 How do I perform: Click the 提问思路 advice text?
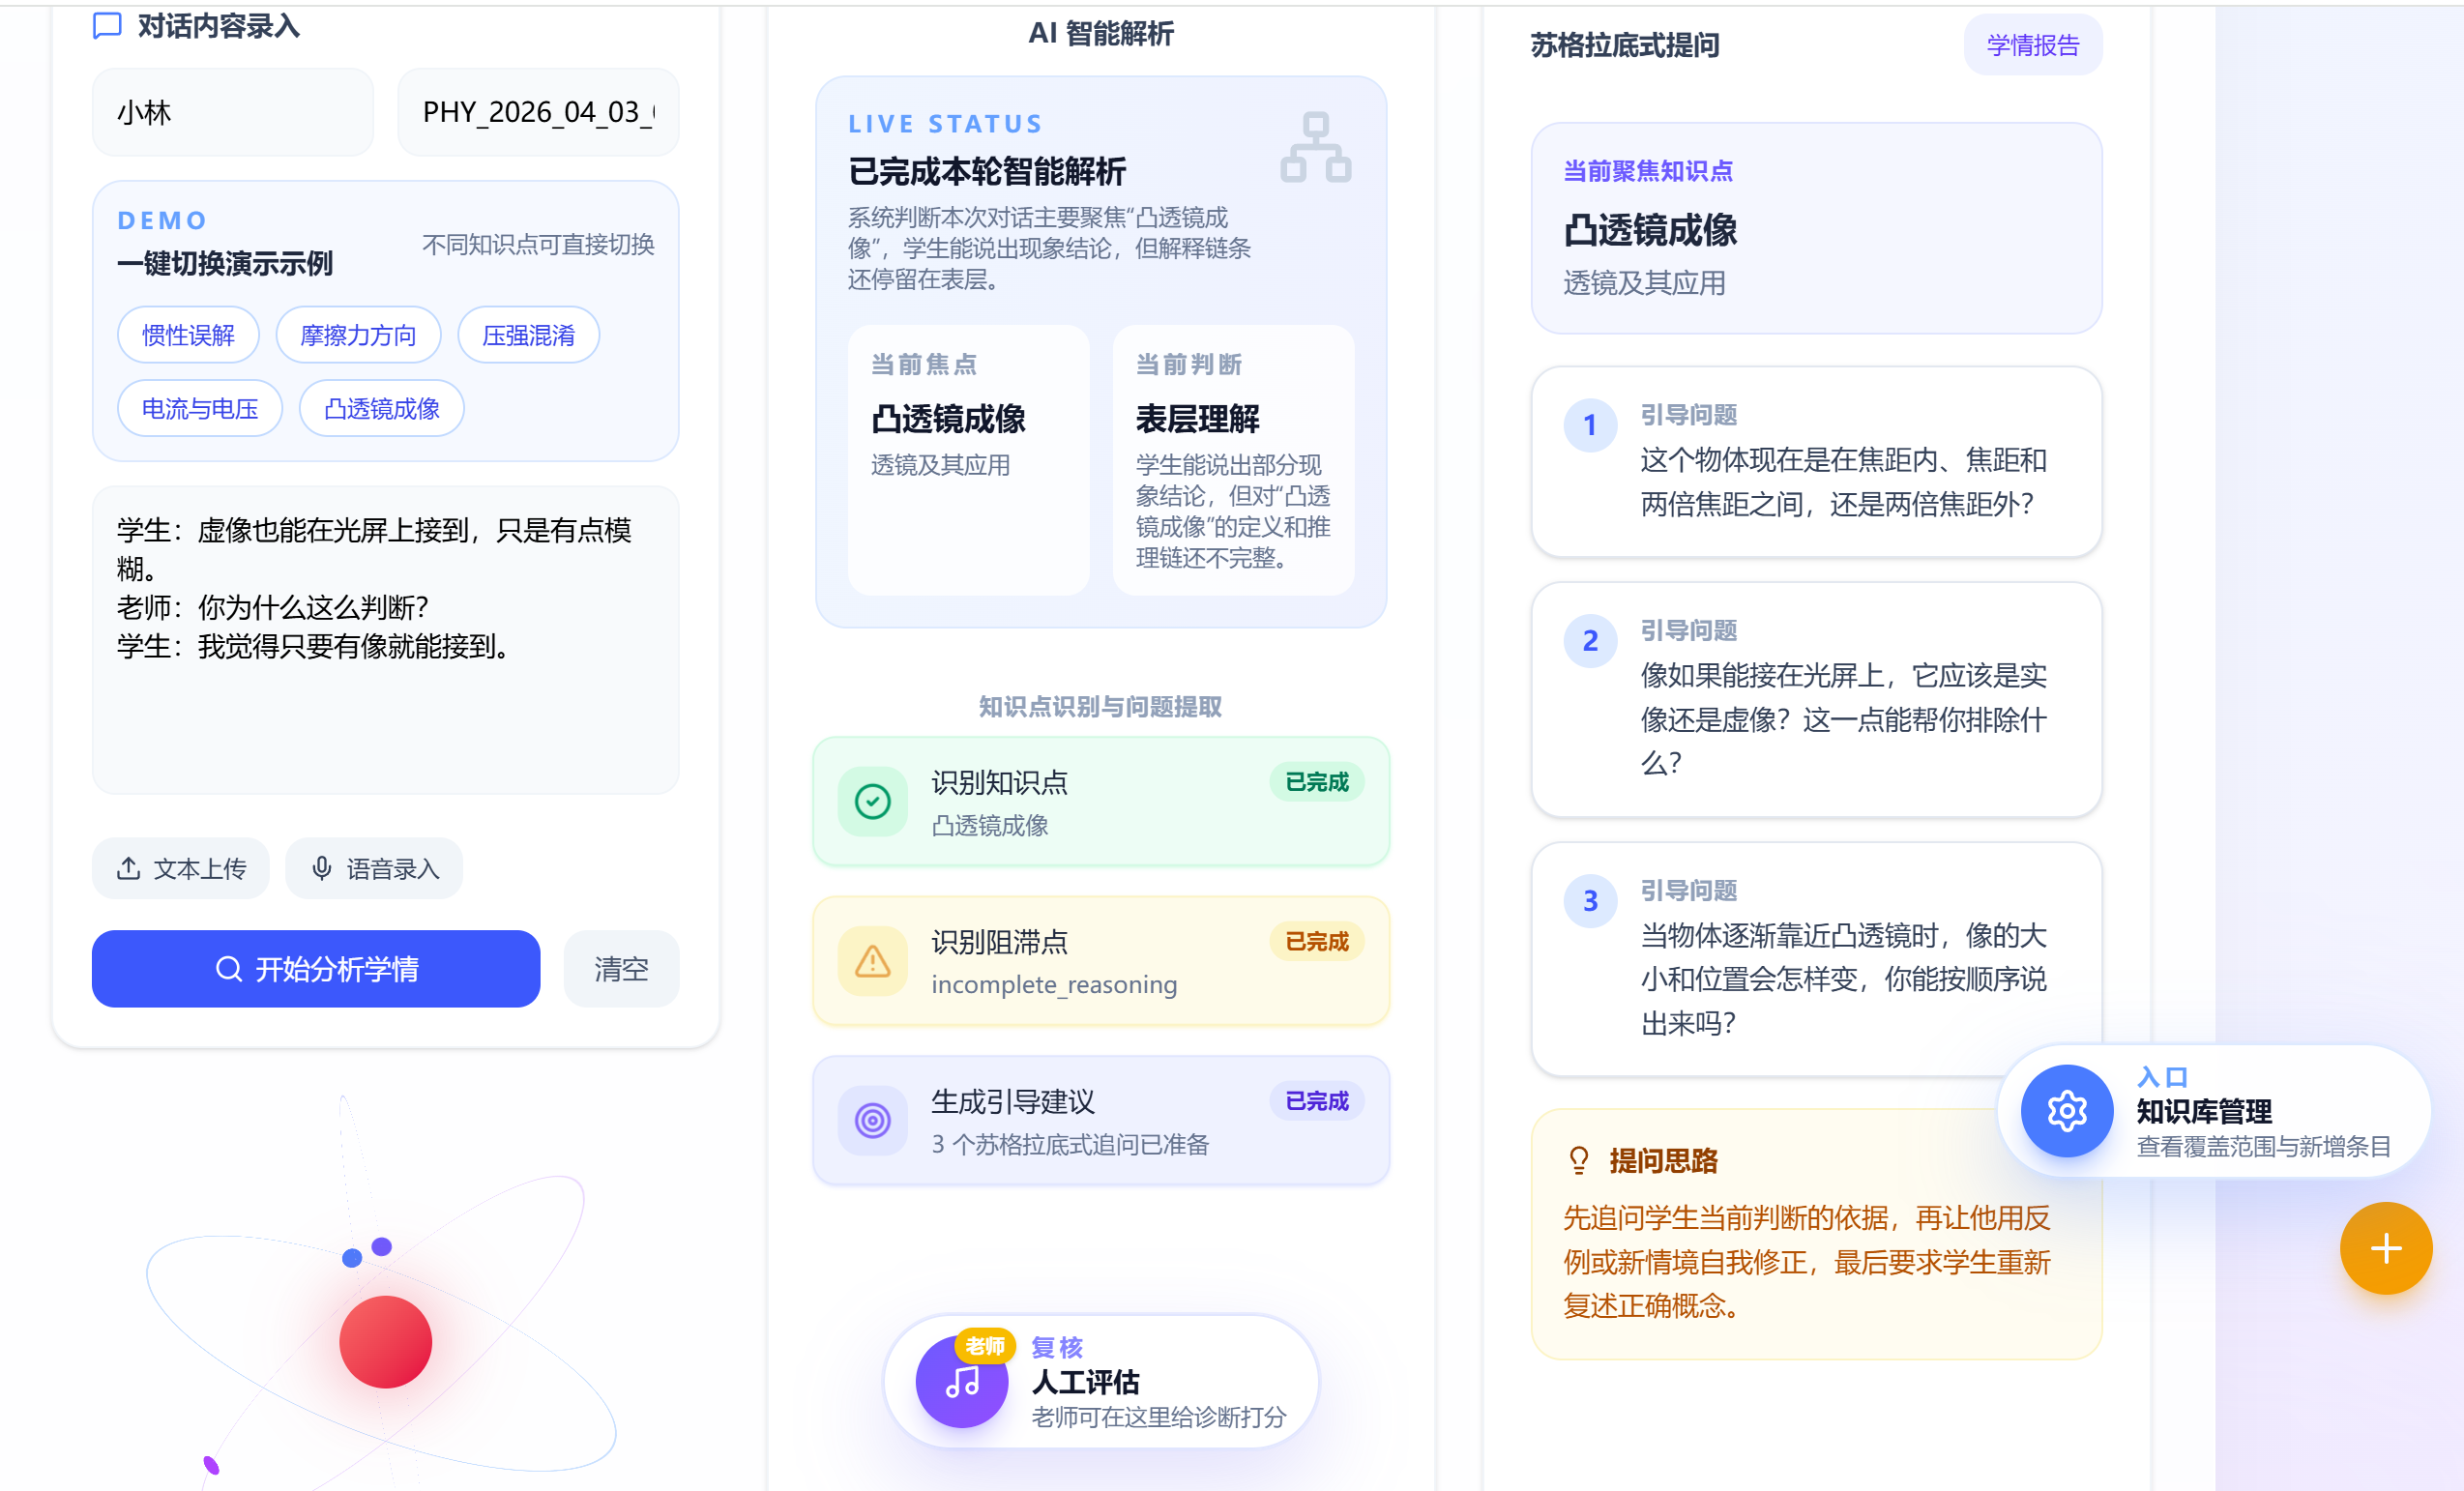coord(1806,1262)
